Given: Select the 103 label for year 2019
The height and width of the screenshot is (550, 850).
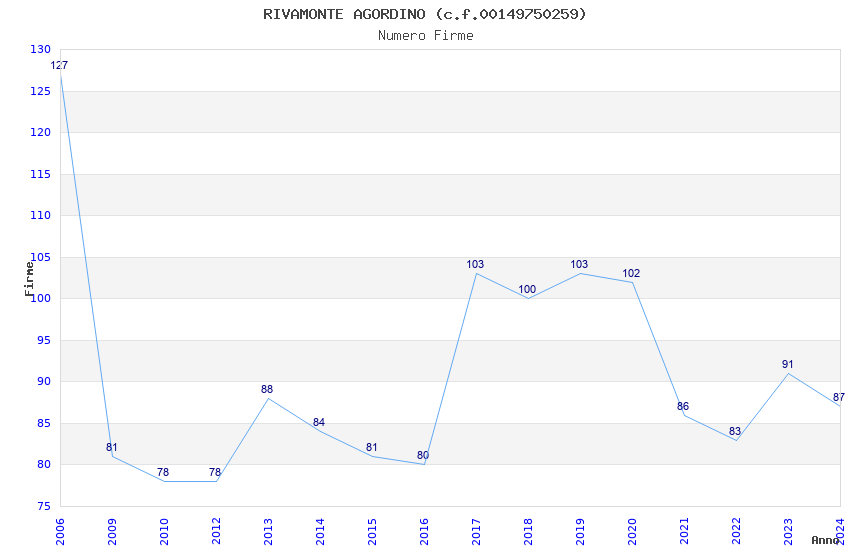Looking at the screenshot, I should 579,264.
